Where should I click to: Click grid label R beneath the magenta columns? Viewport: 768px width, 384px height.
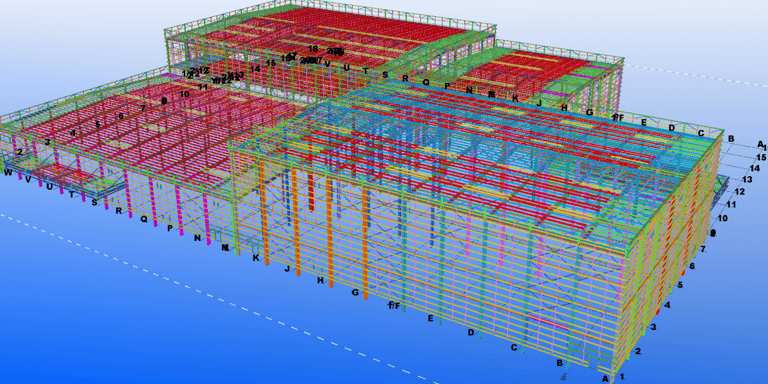click(118, 211)
